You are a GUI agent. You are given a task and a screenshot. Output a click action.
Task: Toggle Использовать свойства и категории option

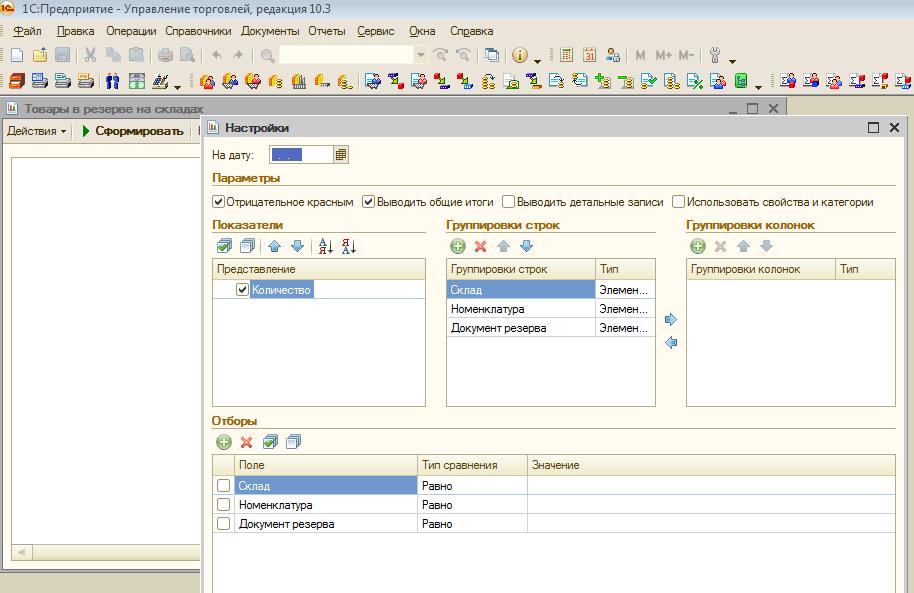[x=678, y=202]
